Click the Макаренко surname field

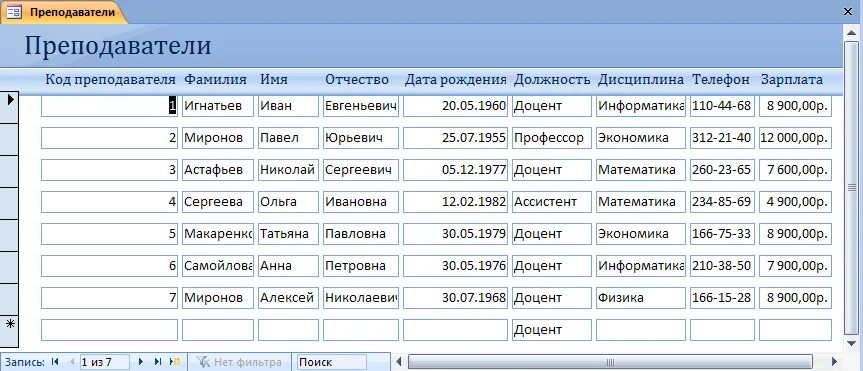(x=218, y=234)
